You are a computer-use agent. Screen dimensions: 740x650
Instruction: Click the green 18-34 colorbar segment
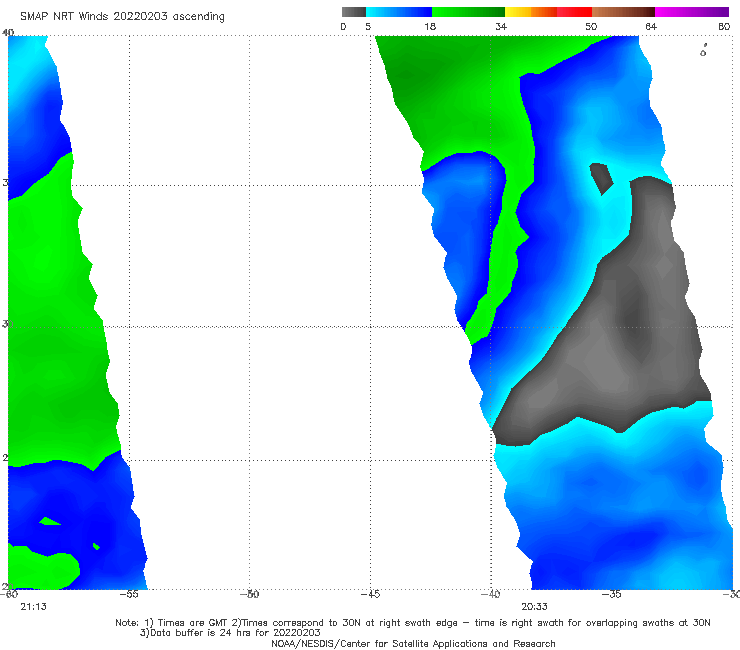[468, 12]
